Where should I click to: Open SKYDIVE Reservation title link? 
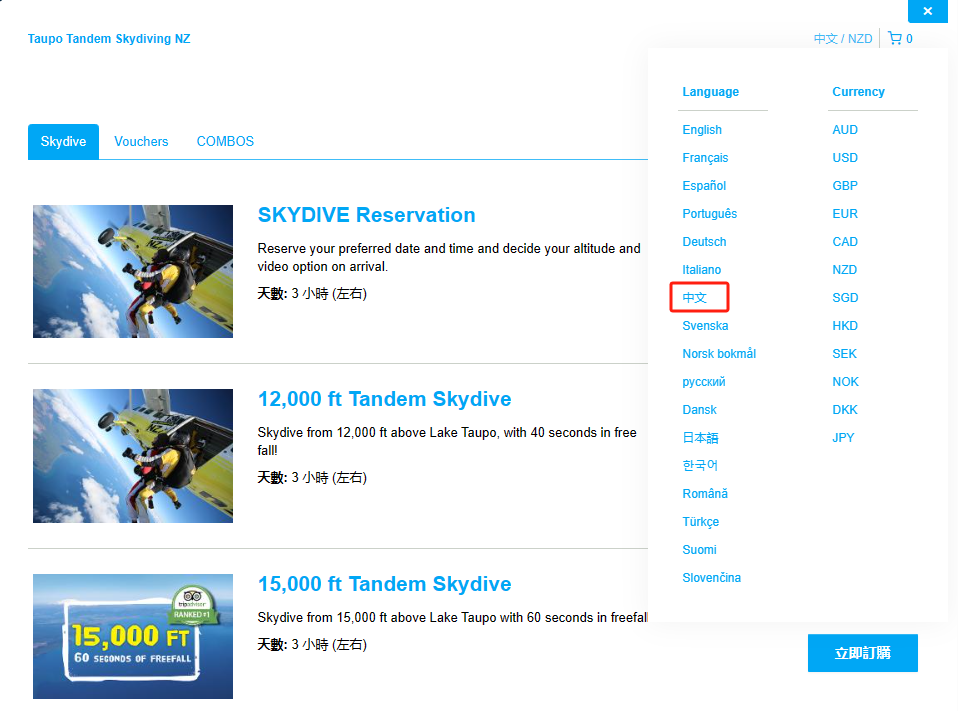(367, 215)
